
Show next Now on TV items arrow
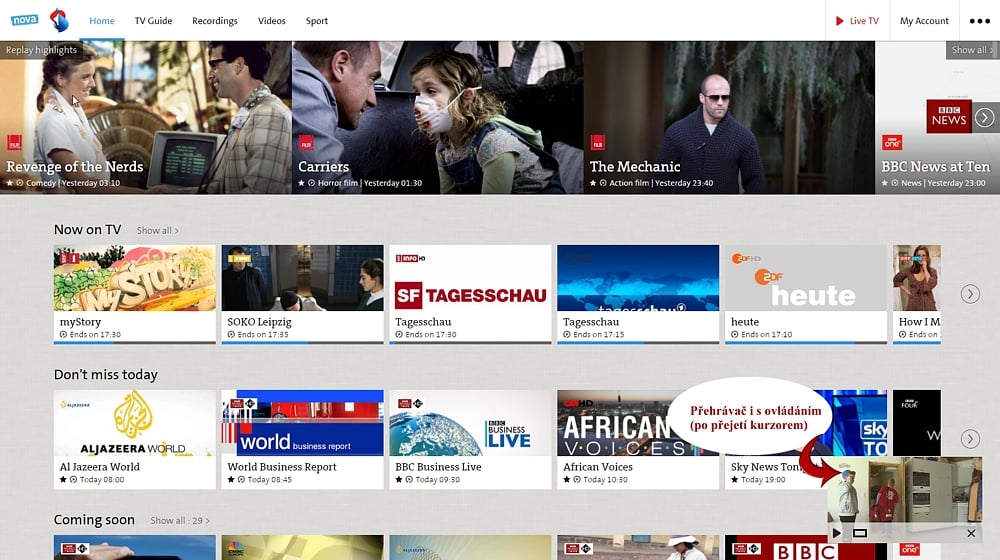pyautogui.click(x=970, y=294)
